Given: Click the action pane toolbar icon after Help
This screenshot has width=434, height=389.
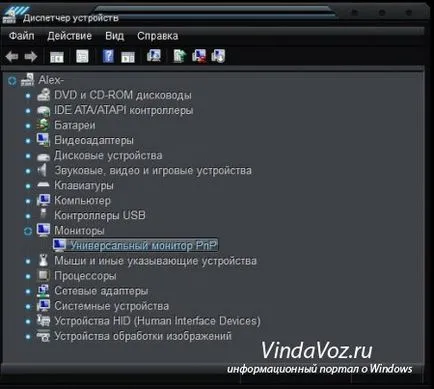Looking at the screenshot, I should click(128, 57).
